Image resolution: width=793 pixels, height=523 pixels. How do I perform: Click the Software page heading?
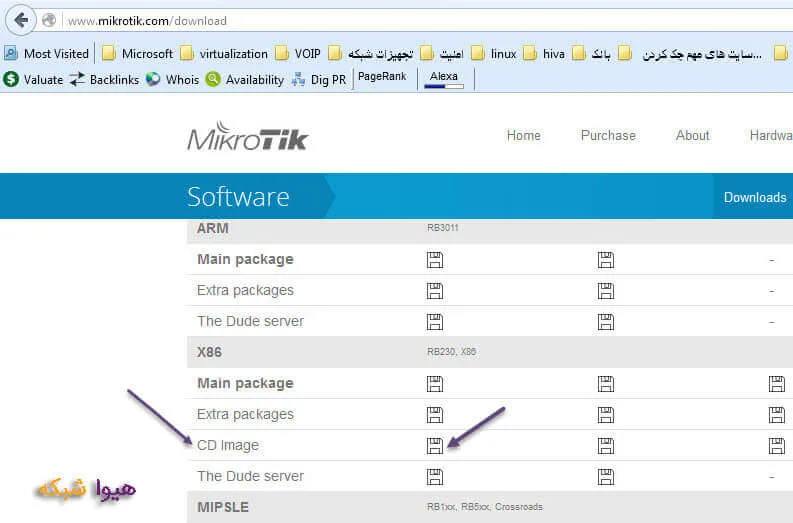point(238,197)
